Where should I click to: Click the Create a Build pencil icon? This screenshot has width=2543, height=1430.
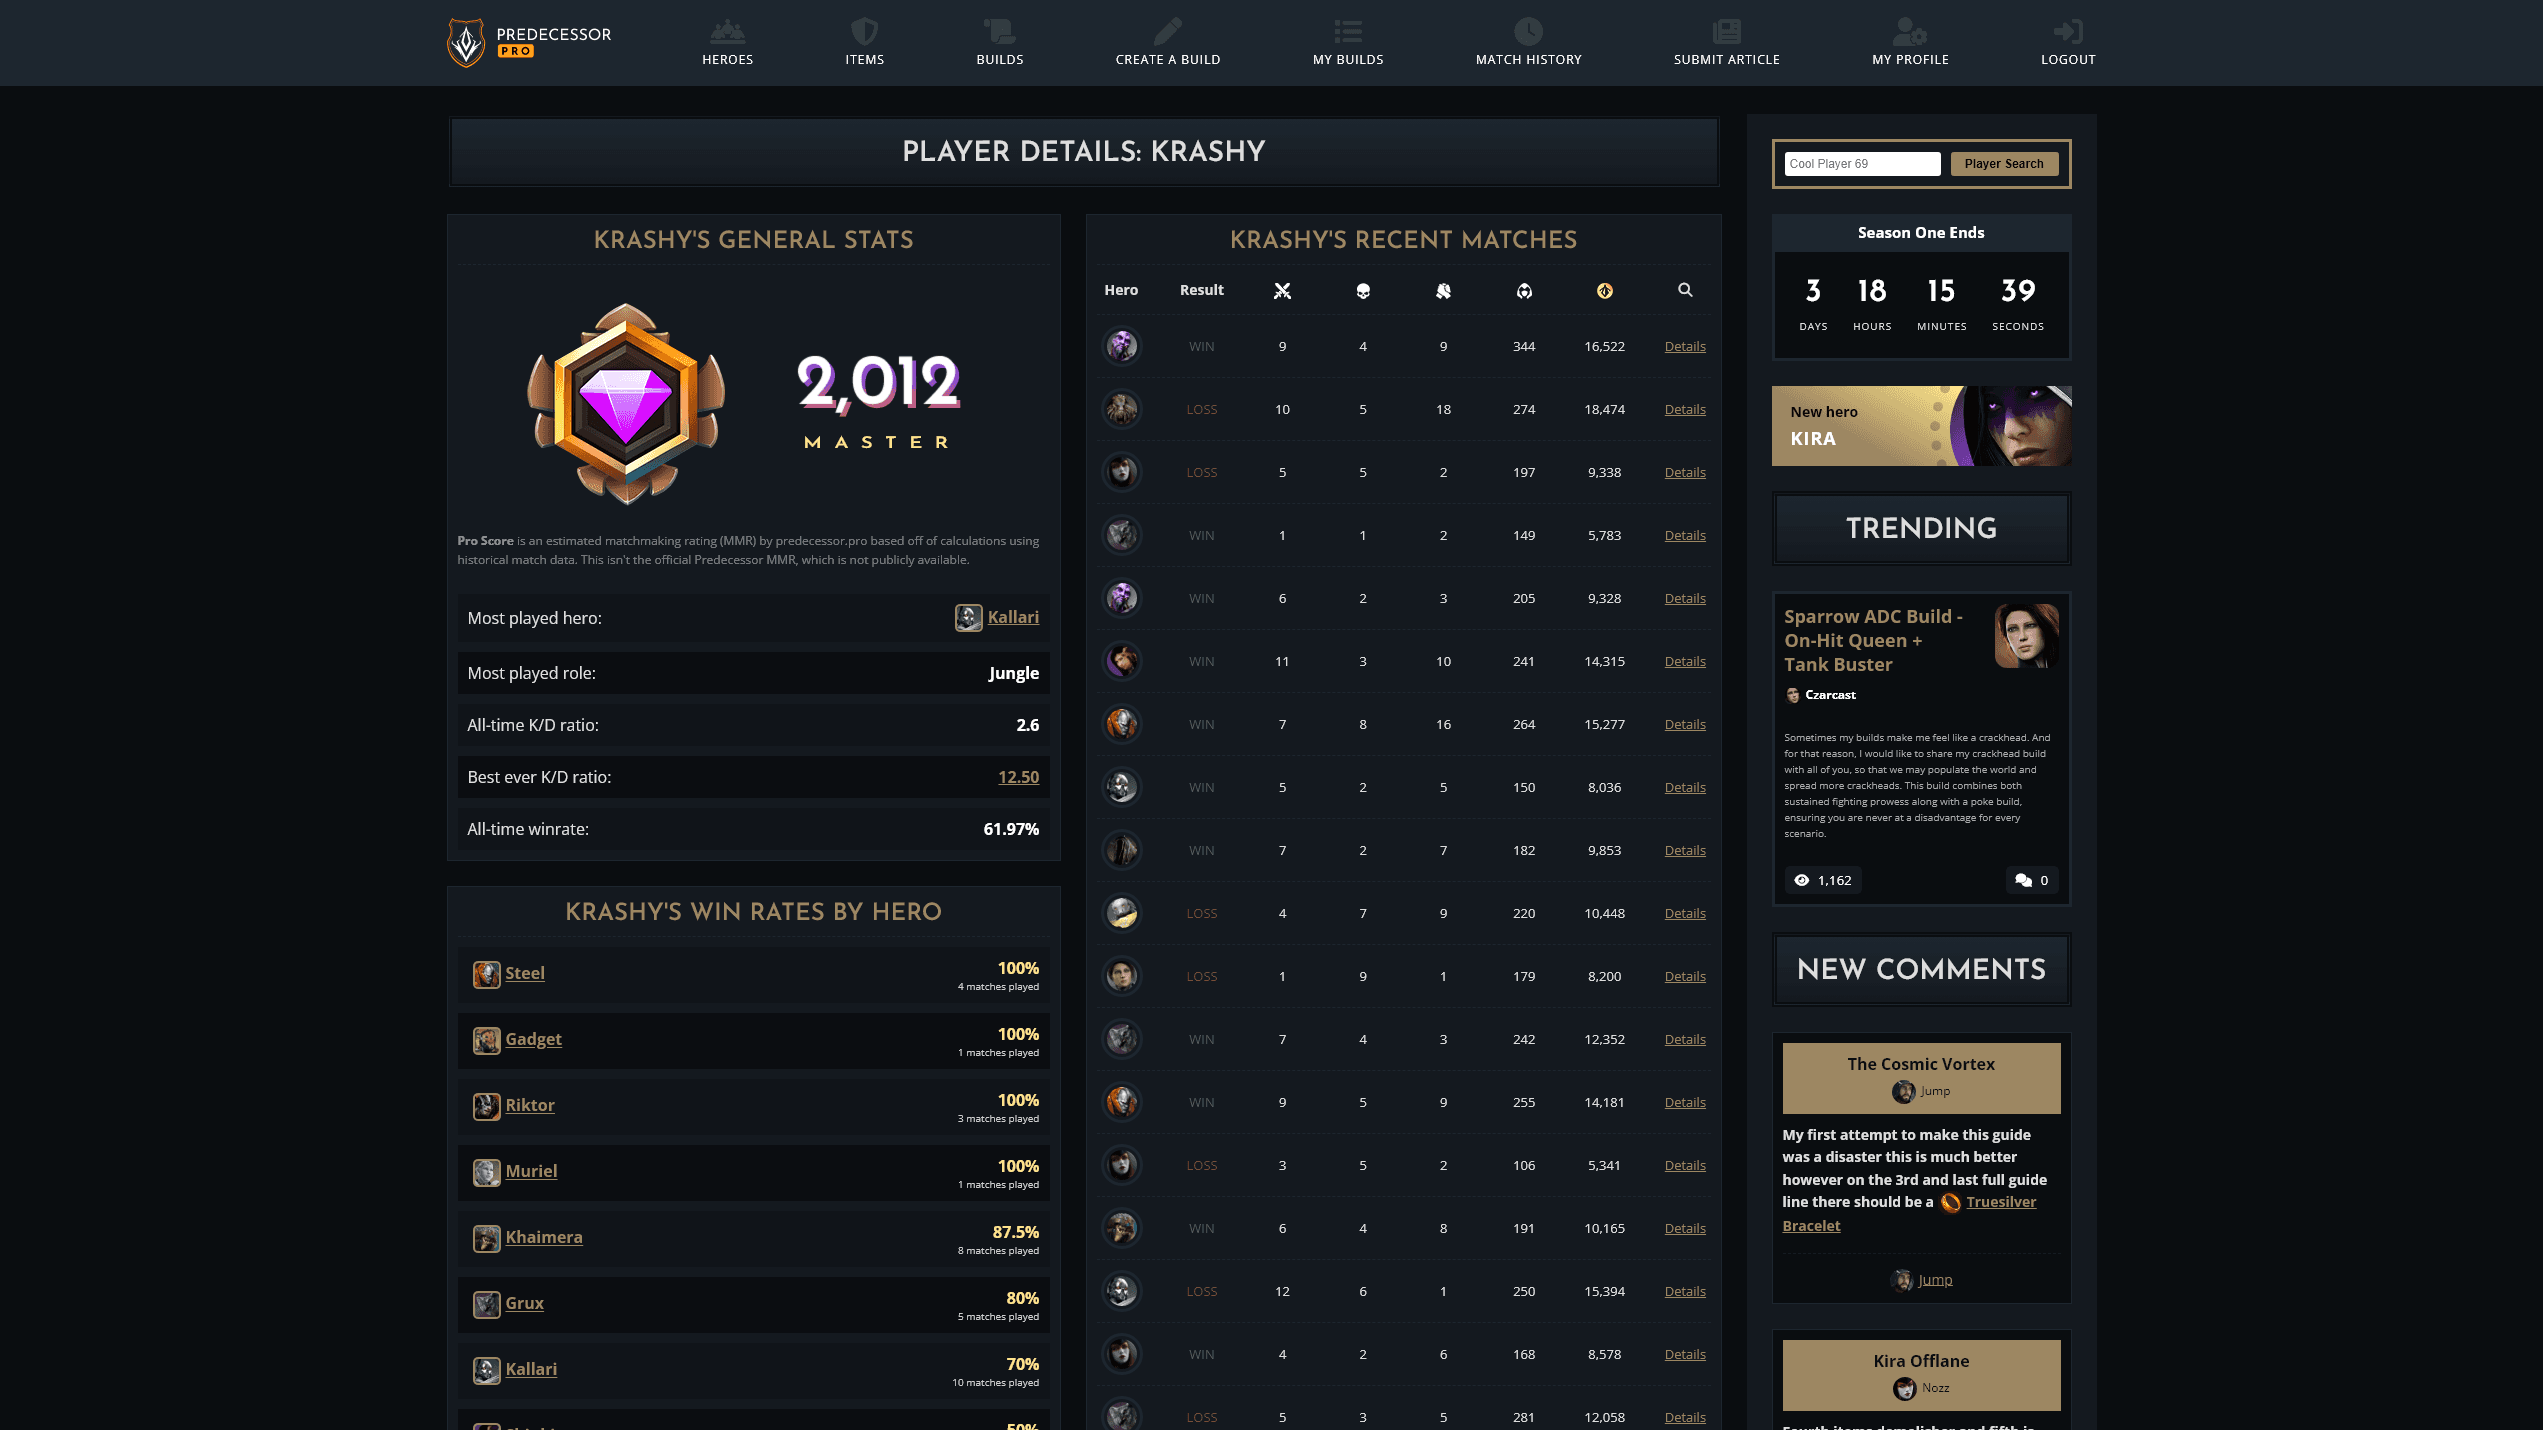pos(1167,31)
